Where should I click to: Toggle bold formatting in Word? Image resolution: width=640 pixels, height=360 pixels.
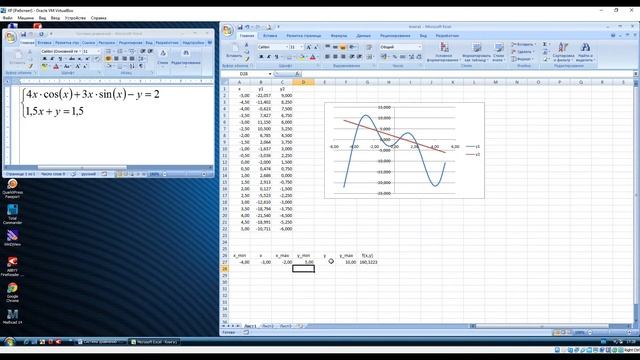(44, 59)
